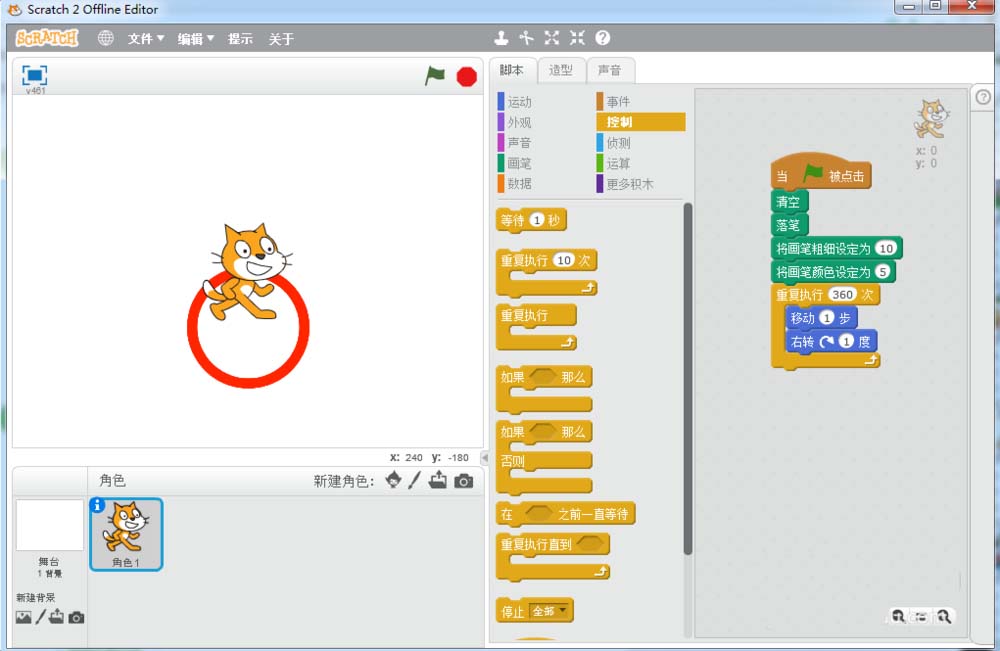Click the 清空 block in script
This screenshot has width=1000, height=651.
[x=790, y=202]
